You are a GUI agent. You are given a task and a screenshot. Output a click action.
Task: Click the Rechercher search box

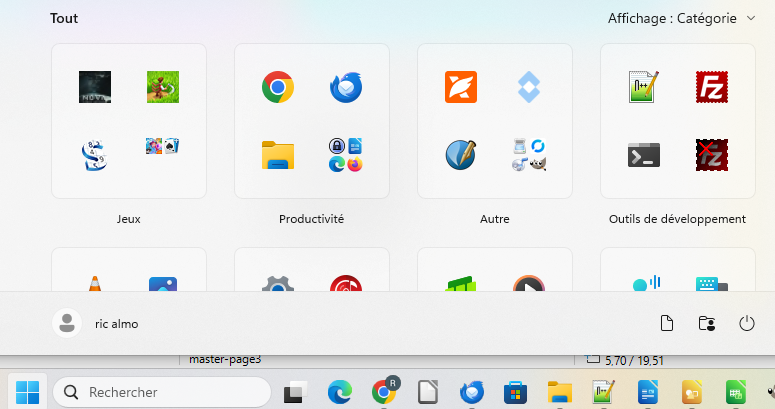(x=162, y=392)
